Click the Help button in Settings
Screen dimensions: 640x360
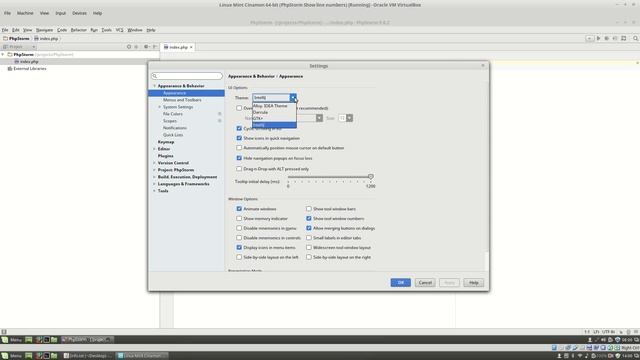pos(473,282)
